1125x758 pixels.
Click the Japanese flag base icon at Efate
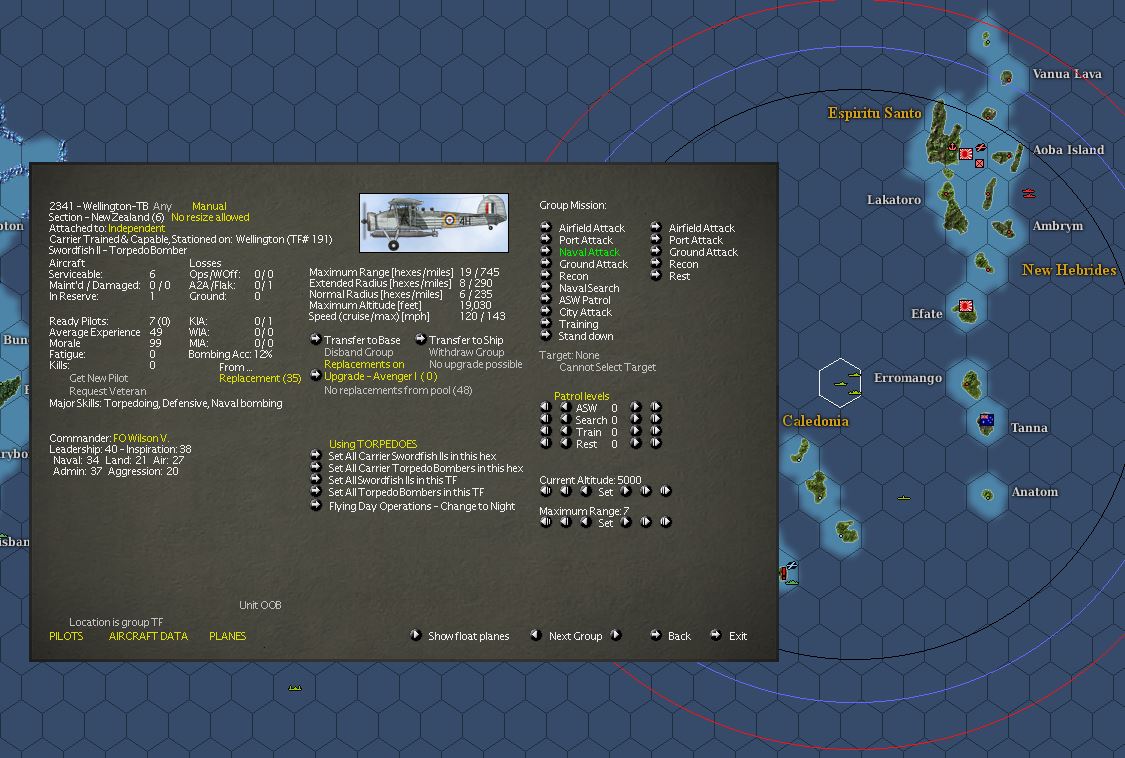966,307
